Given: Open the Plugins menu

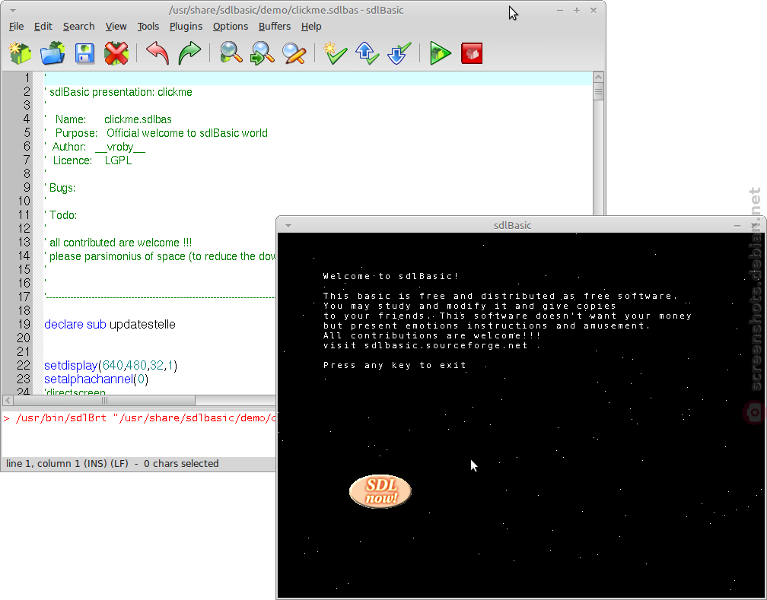Looking at the screenshot, I should tap(186, 26).
